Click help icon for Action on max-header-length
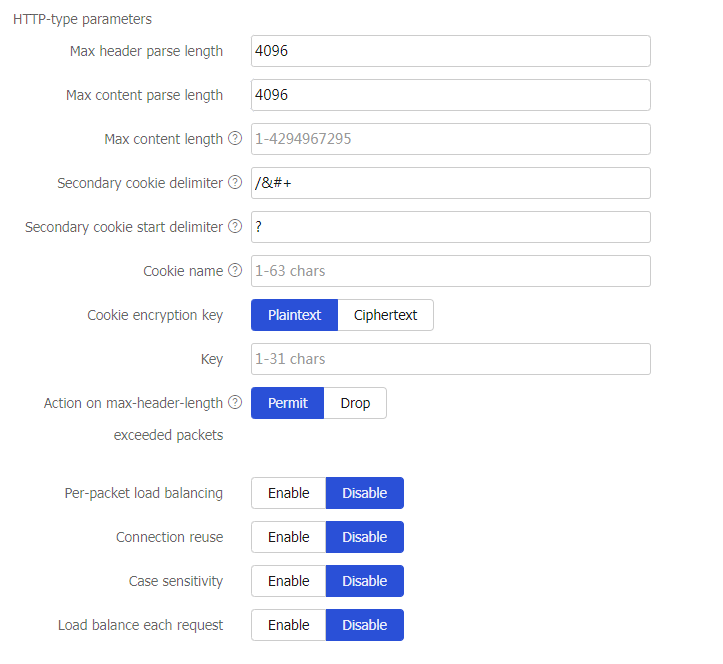The height and width of the screenshot is (664, 723). click(235, 403)
